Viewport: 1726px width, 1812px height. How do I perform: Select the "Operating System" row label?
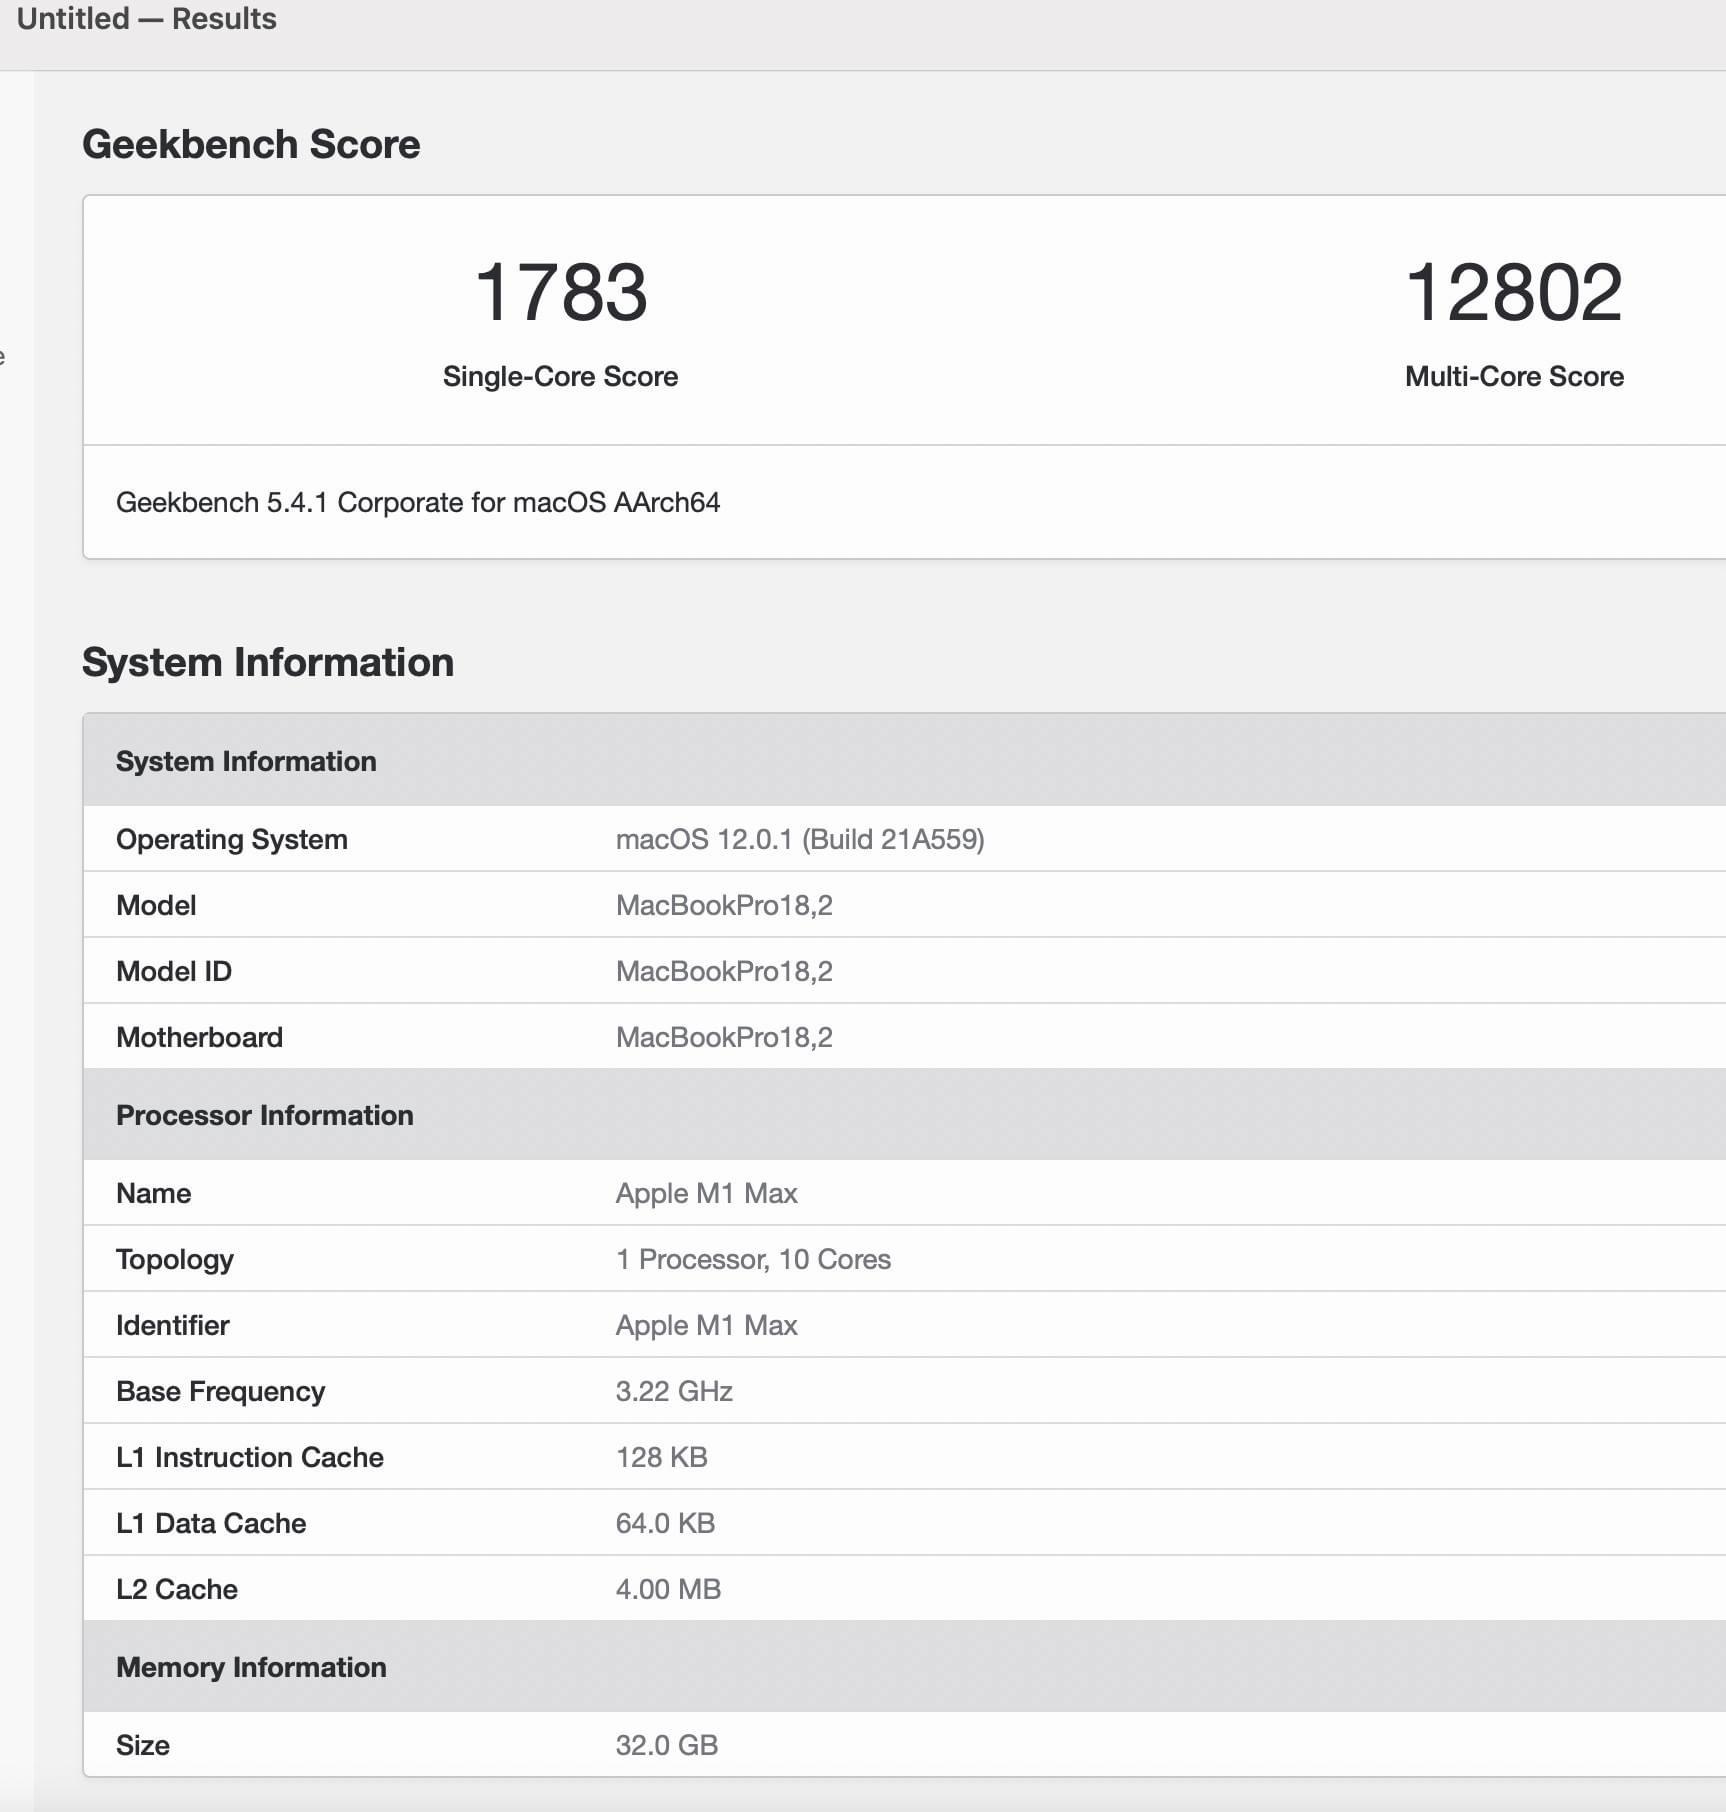coord(232,839)
